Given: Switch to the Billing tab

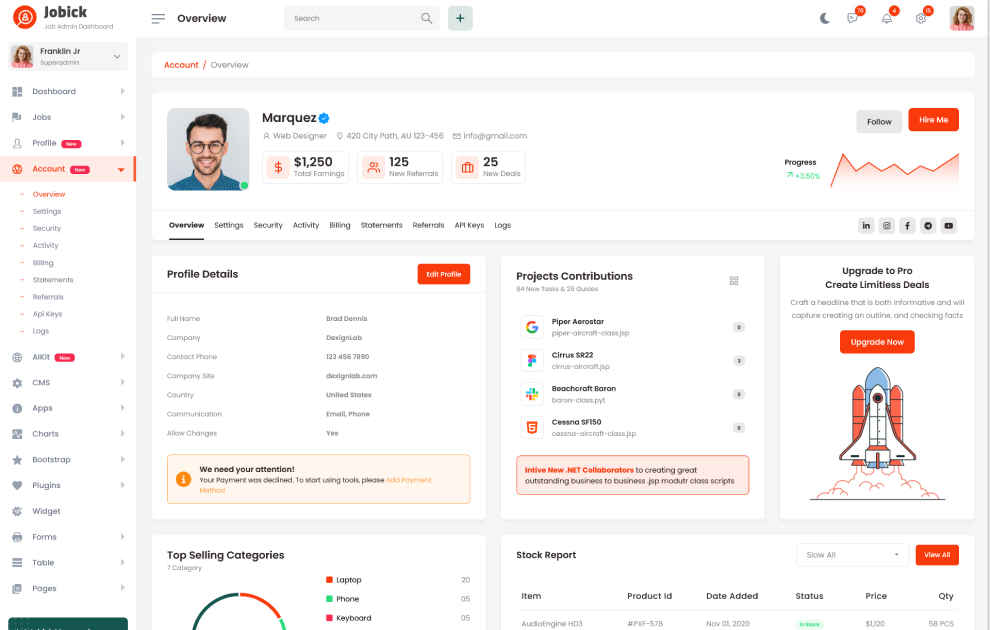Looking at the screenshot, I should [340, 226].
